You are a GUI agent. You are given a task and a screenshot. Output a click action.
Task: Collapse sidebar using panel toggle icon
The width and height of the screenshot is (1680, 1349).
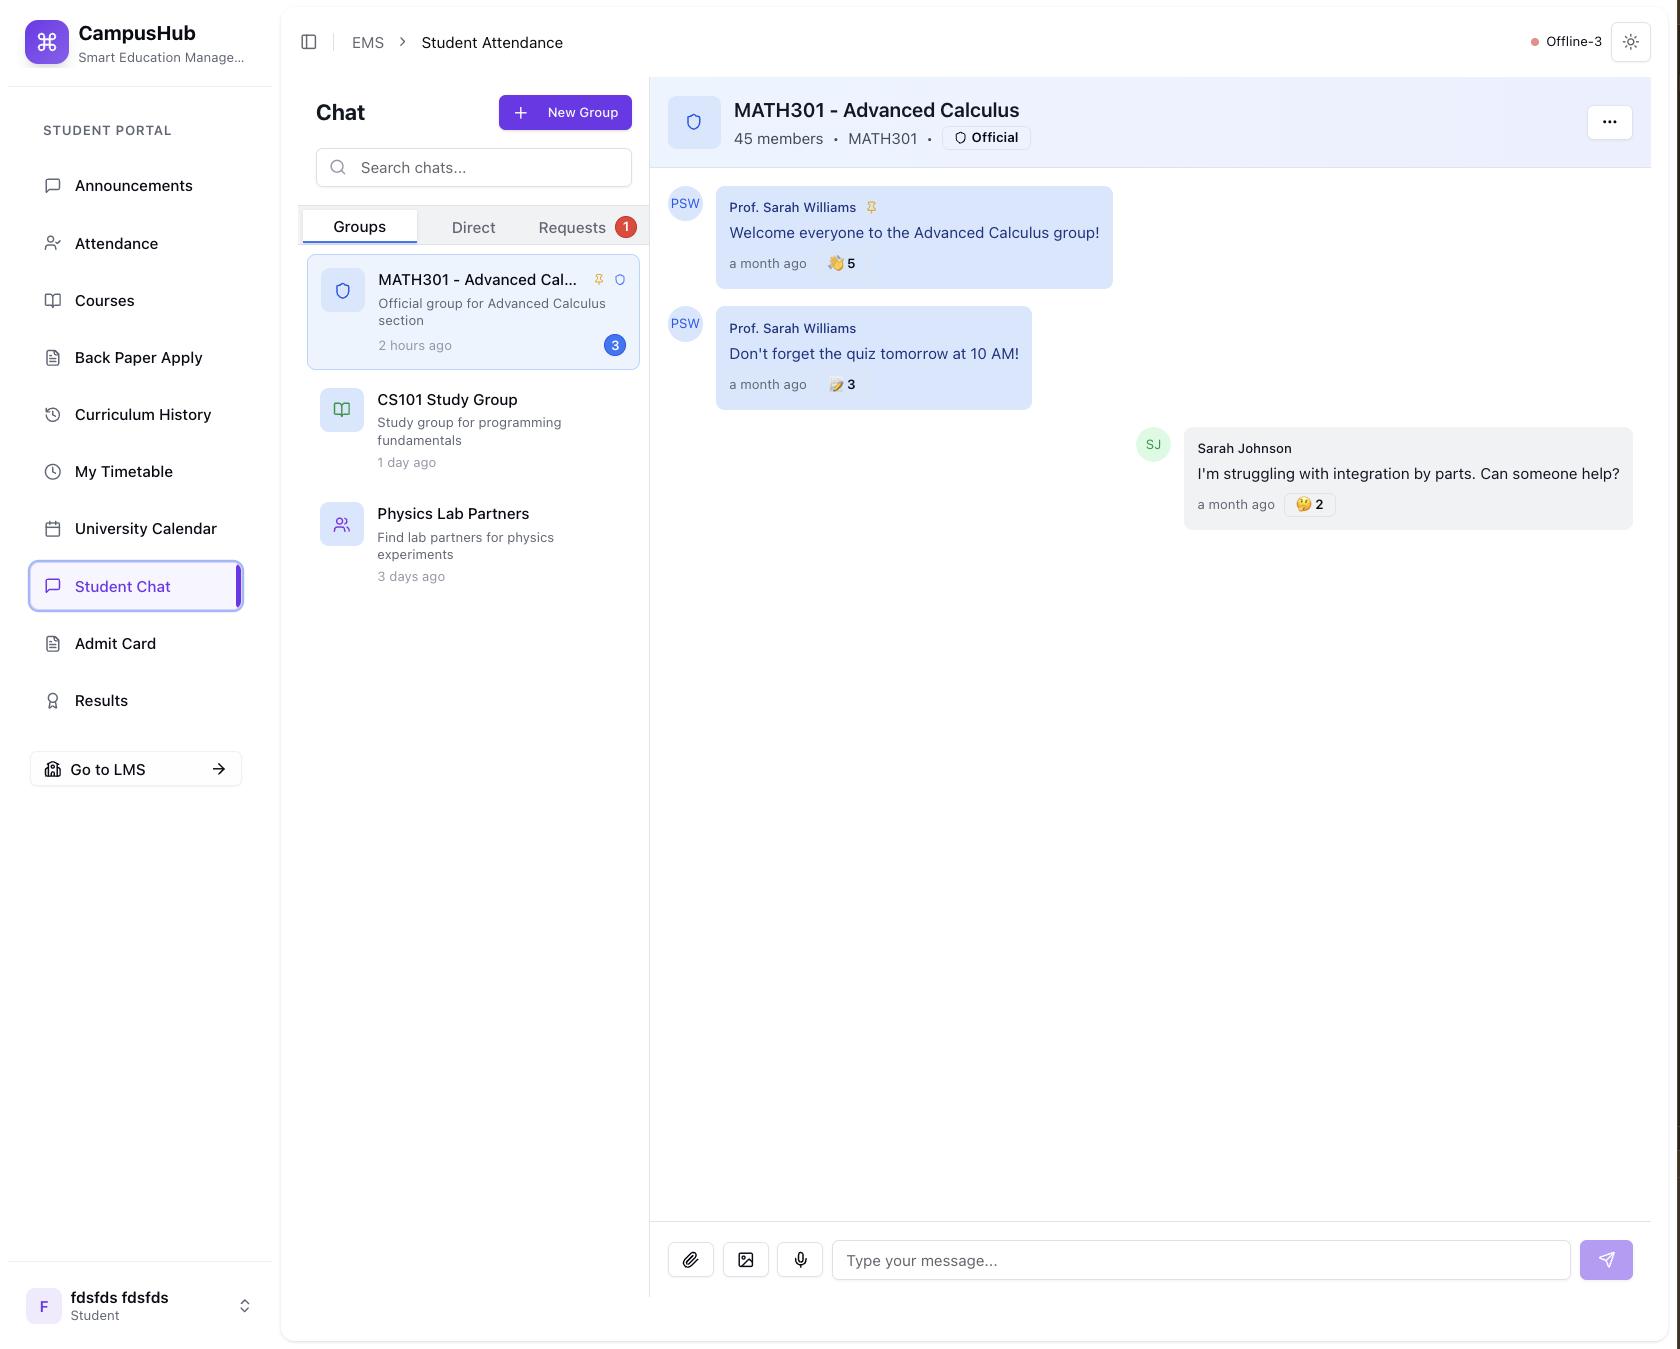[309, 42]
